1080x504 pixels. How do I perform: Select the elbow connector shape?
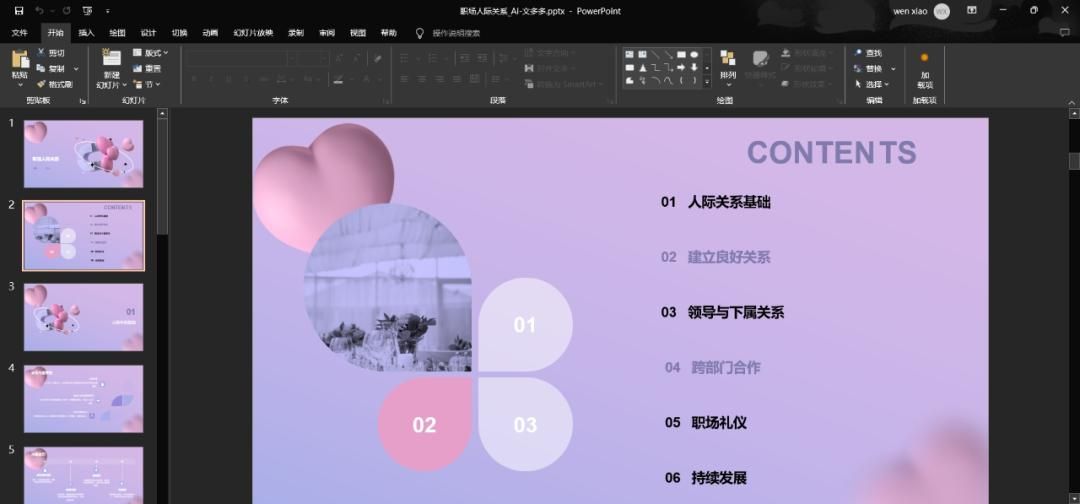(655, 67)
